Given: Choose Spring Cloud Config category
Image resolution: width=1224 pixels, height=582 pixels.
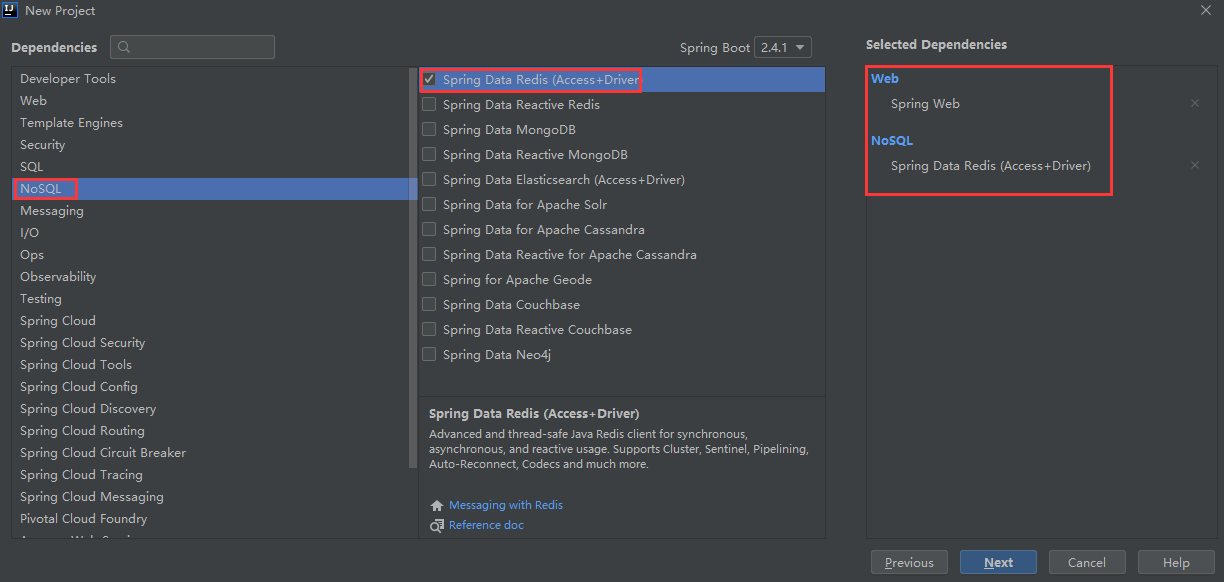Looking at the screenshot, I should point(210,387).
